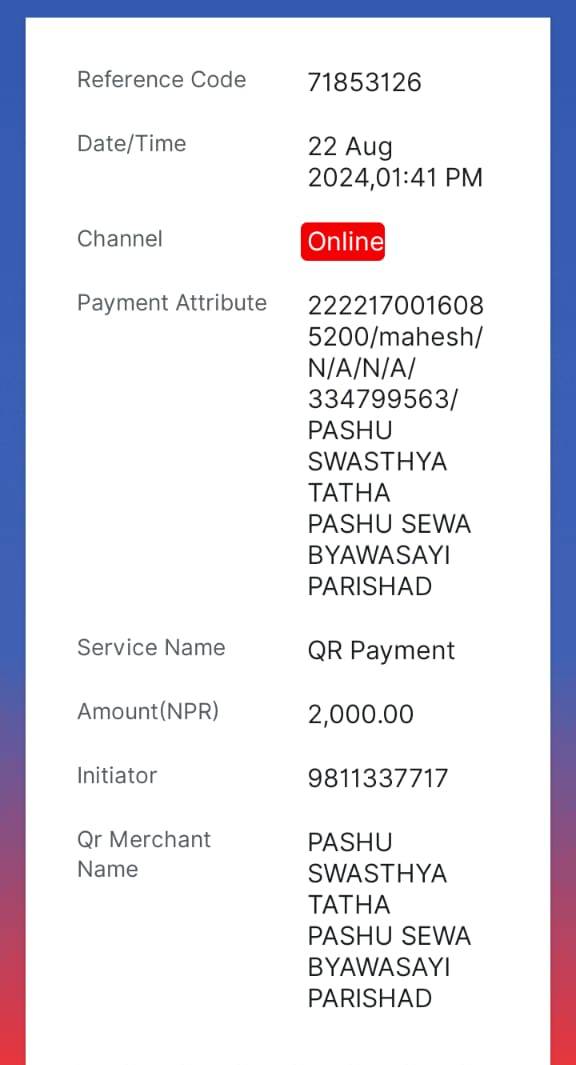The image size is (576, 1065).
Task: Select the payment attribute number 2222170016085200
Action: (x=395, y=321)
